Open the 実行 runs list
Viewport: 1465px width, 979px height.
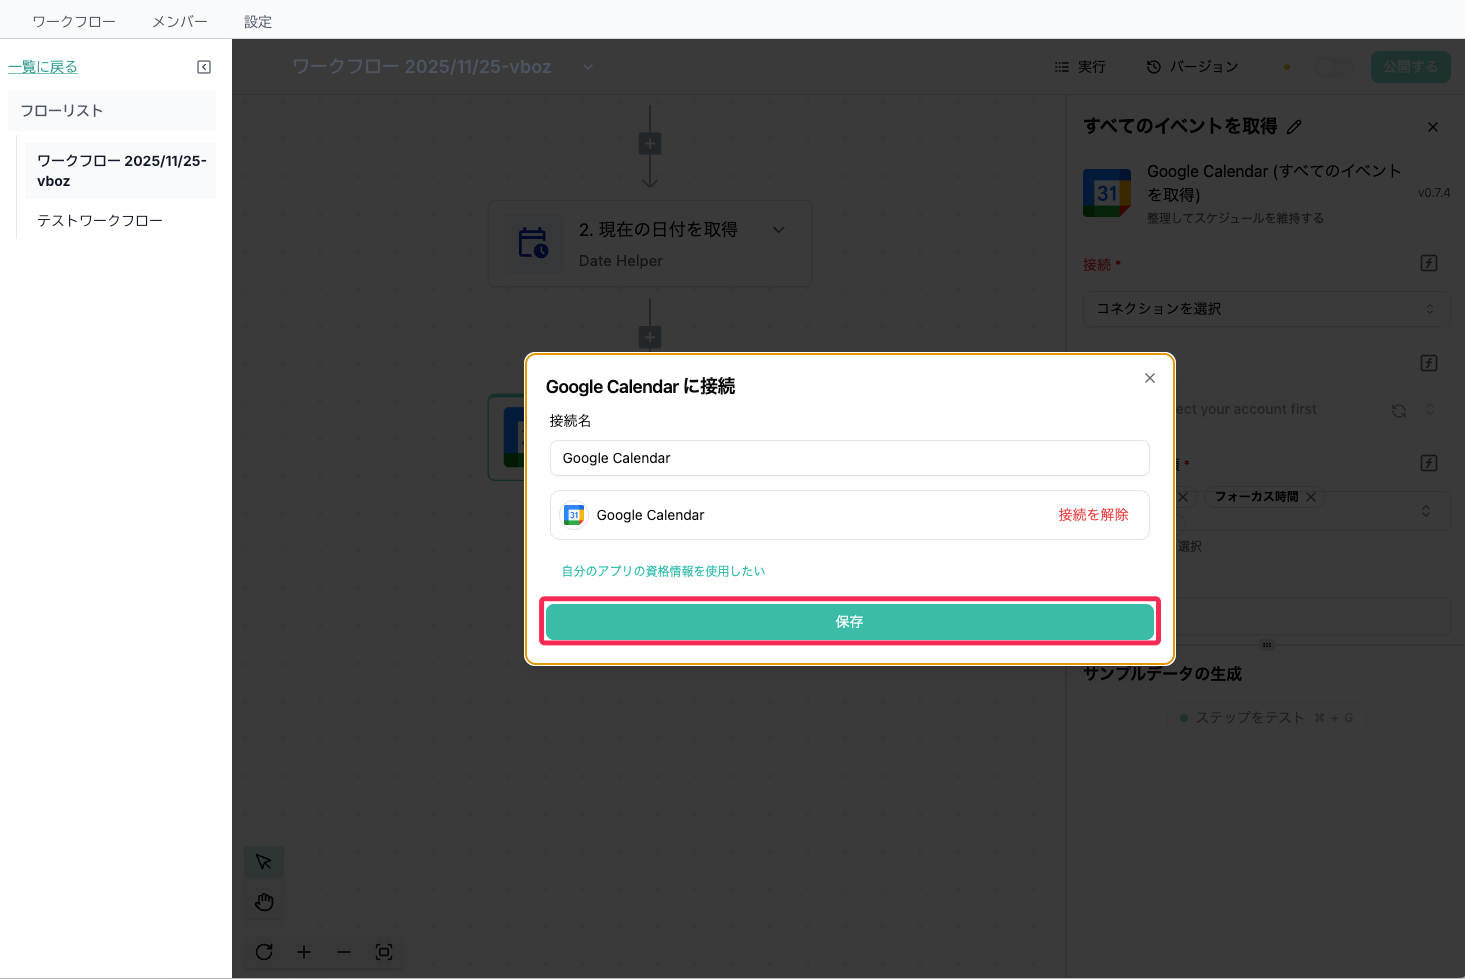[1080, 67]
